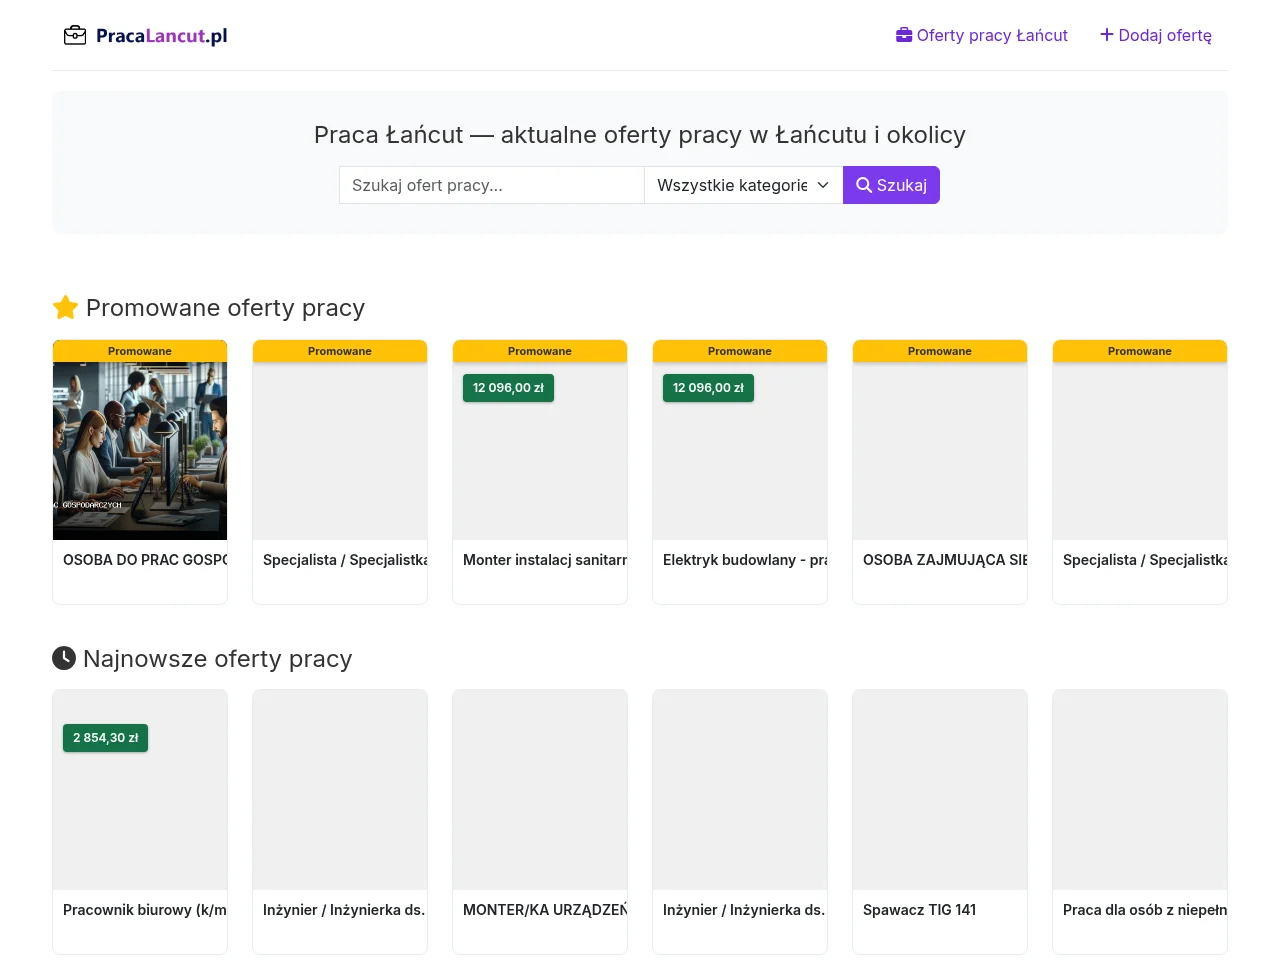Click the Promowane label on the Elektryk budowlany card

[x=740, y=351]
